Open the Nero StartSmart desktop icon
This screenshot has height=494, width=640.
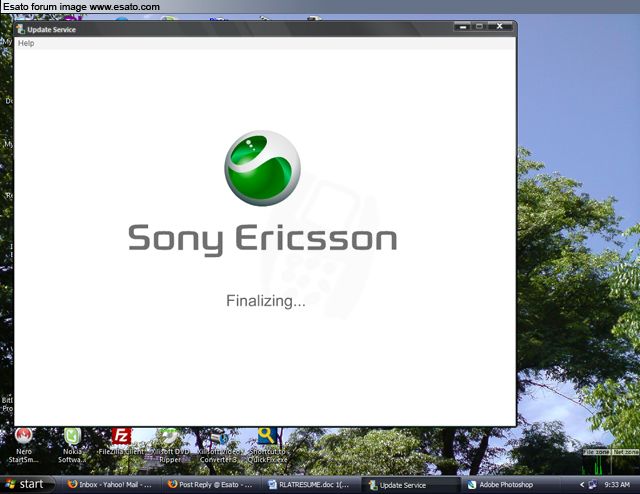24,445
